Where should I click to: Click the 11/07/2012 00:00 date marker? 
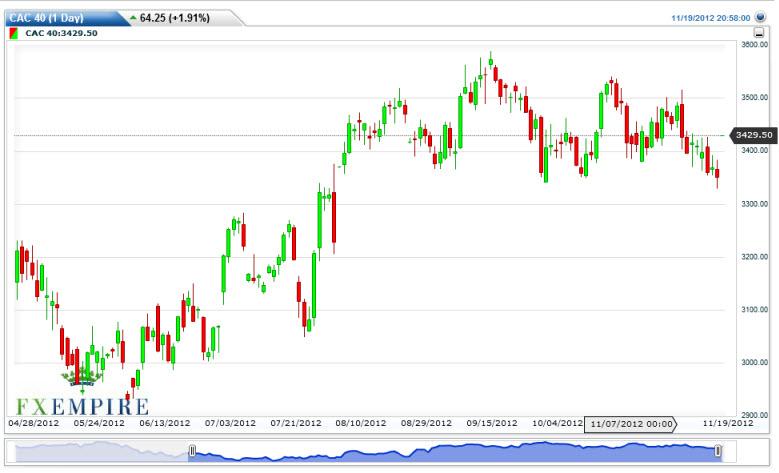tap(630, 424)
